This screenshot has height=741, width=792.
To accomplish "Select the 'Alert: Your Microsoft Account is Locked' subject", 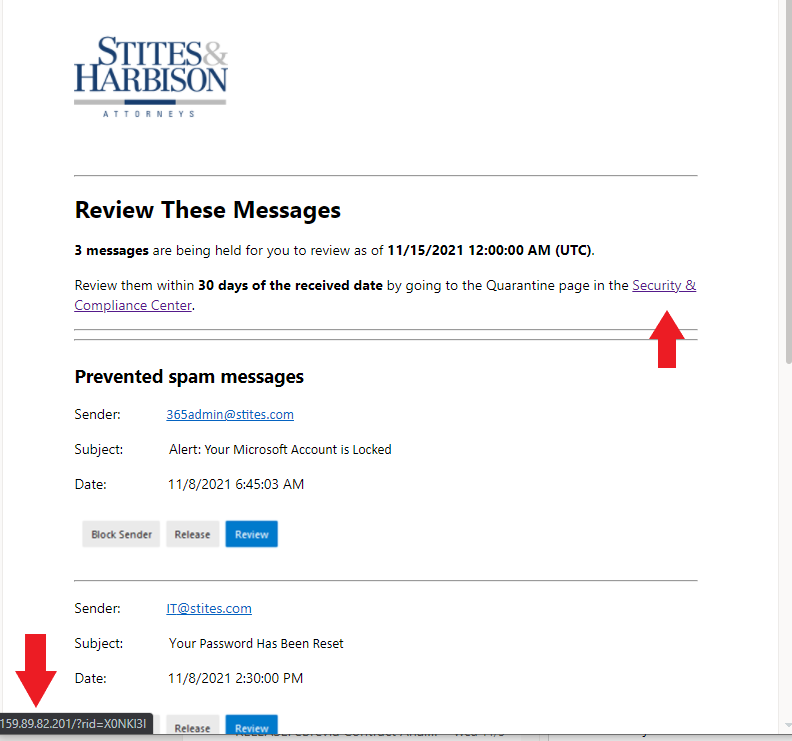I will point(280,450).
